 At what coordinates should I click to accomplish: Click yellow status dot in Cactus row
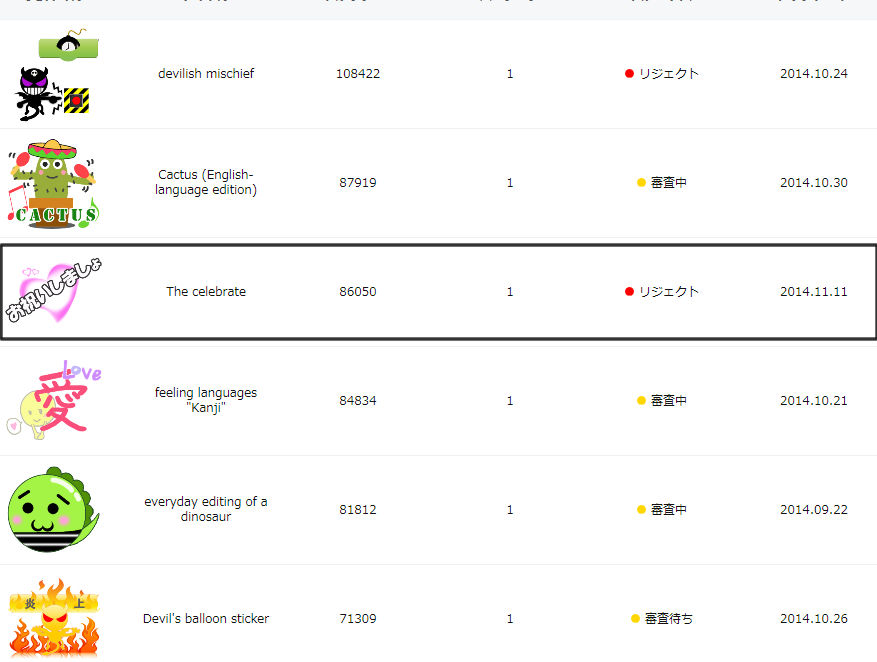click(x=641, y=183)
